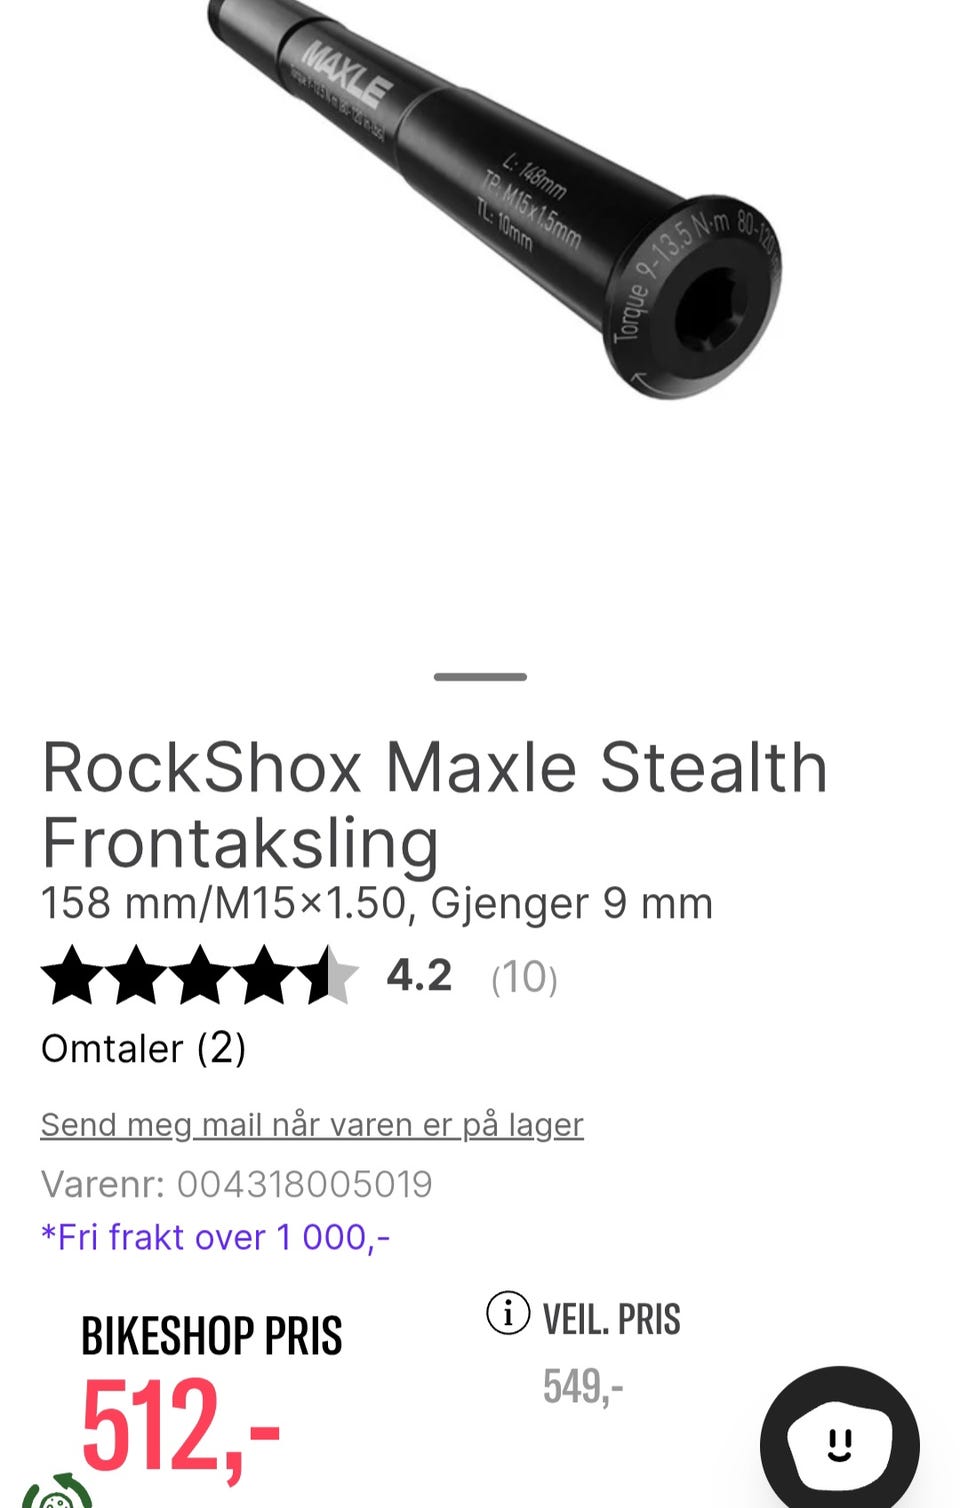Select the fourth rating star
960x1508 pixels.
pyautogui.click(x=264, y=975)
